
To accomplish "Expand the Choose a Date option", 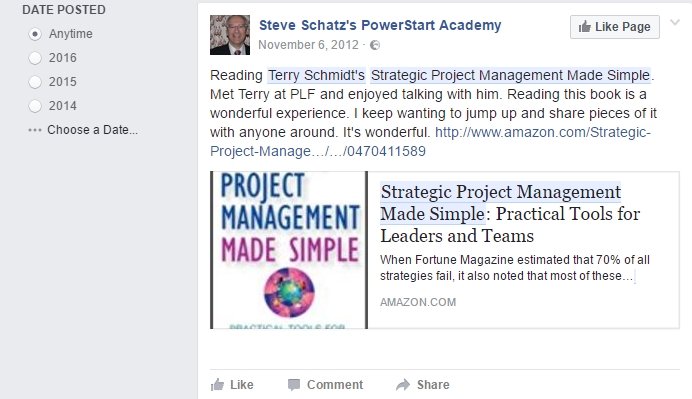I will pos(92,130).
